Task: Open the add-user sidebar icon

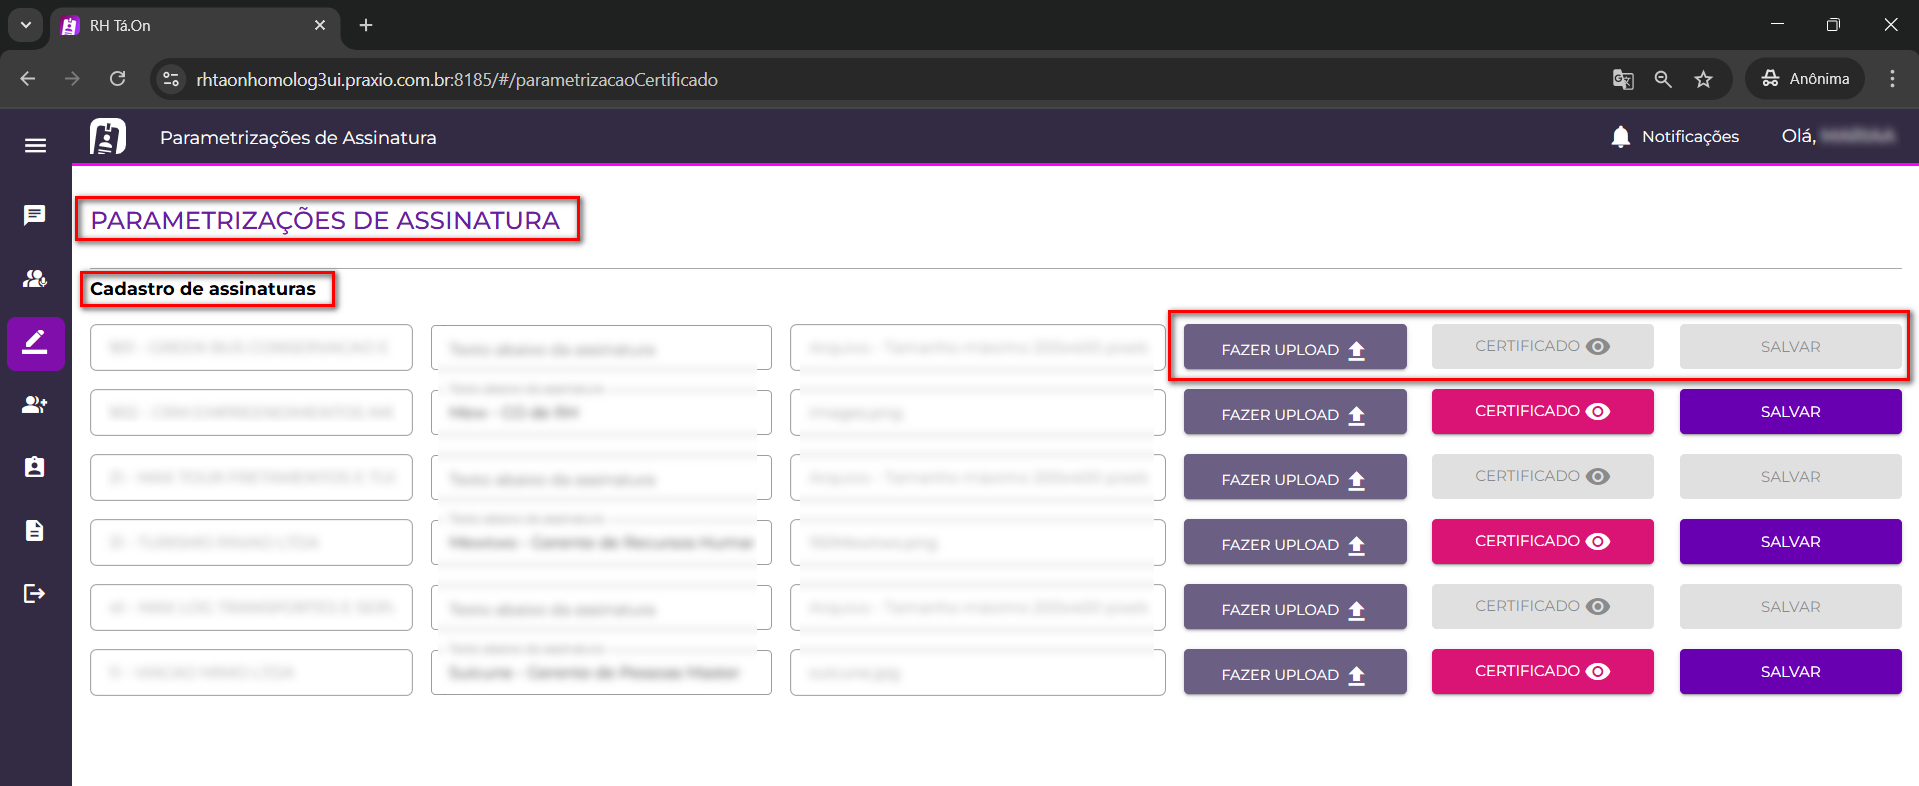Action: pos(35,405)
